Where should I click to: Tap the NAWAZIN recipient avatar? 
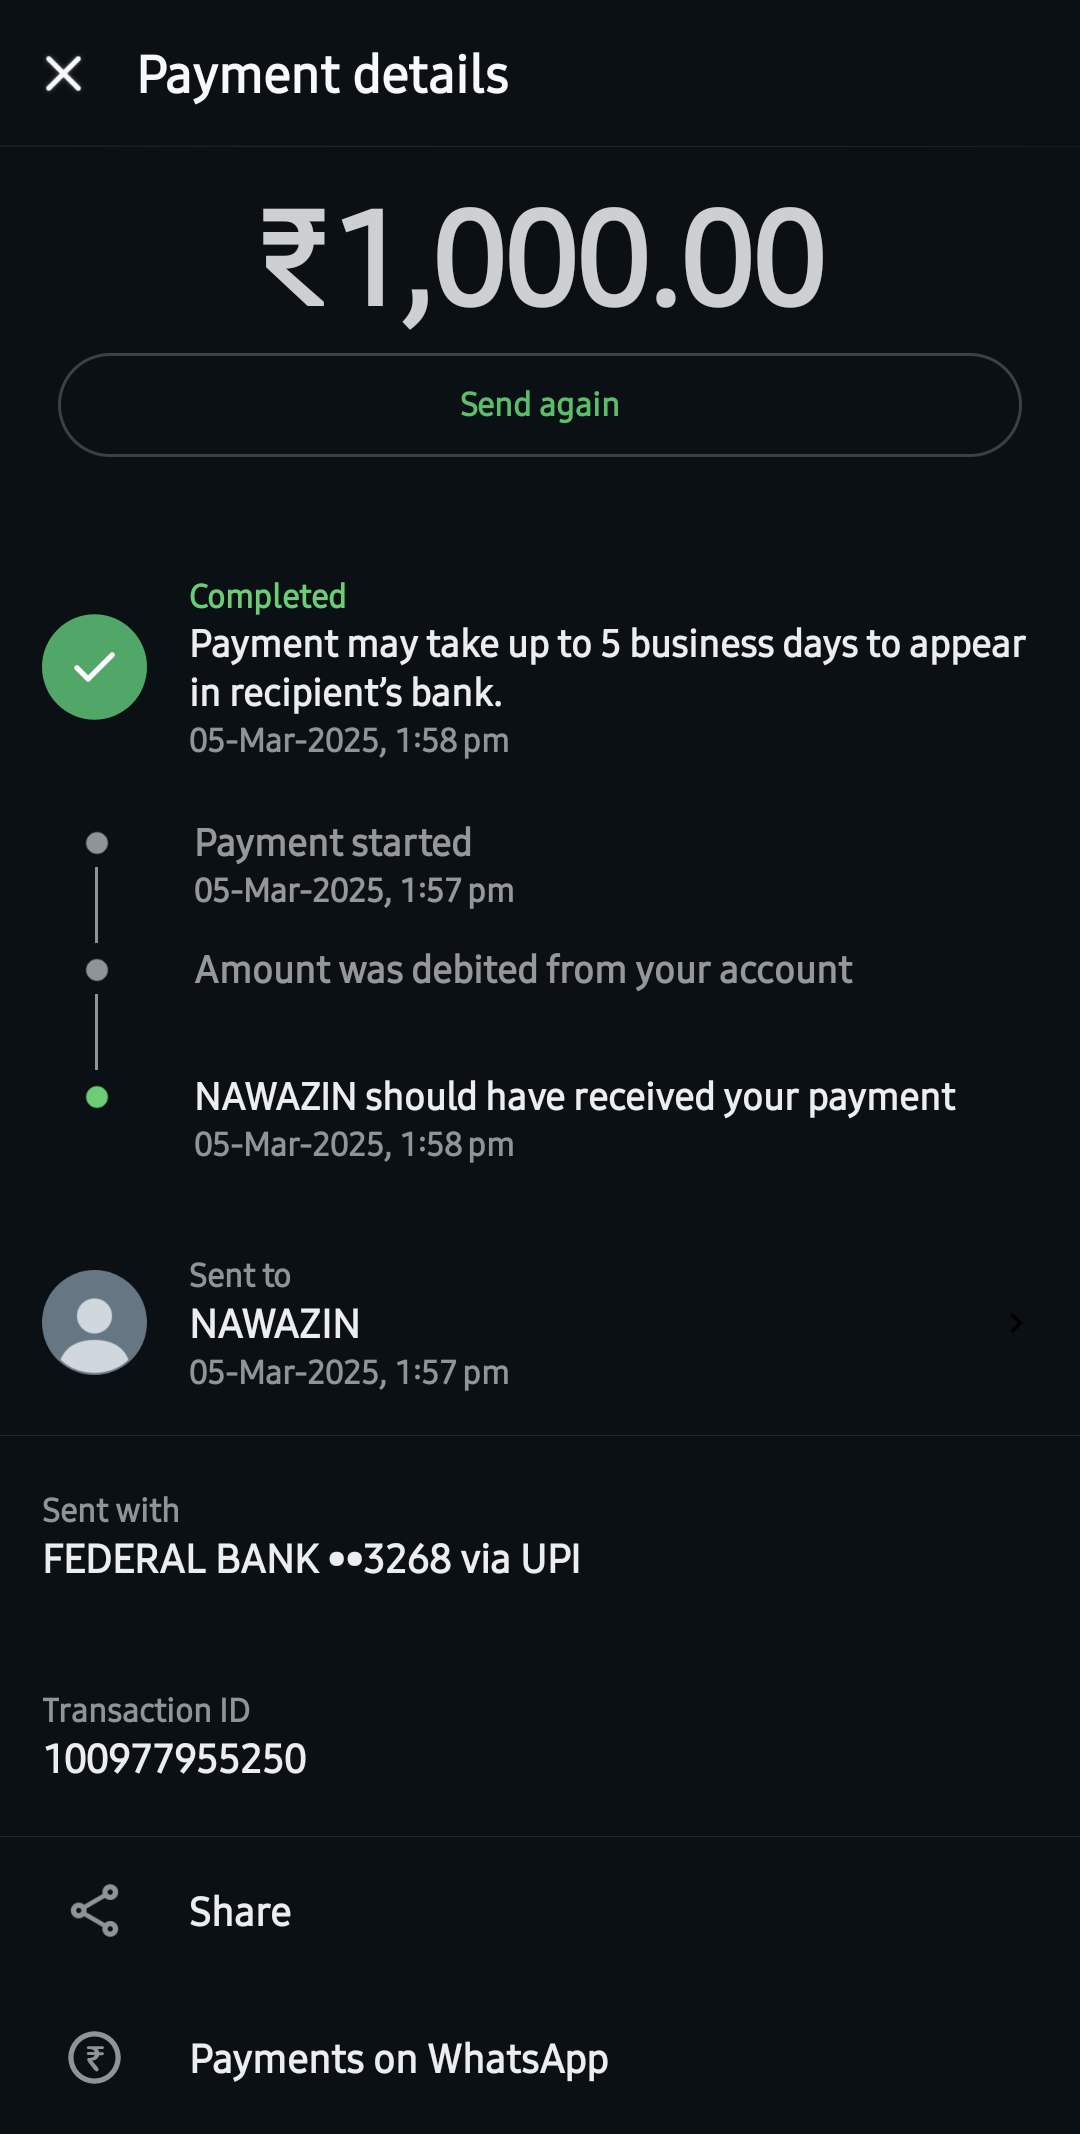coord(94,1322)
